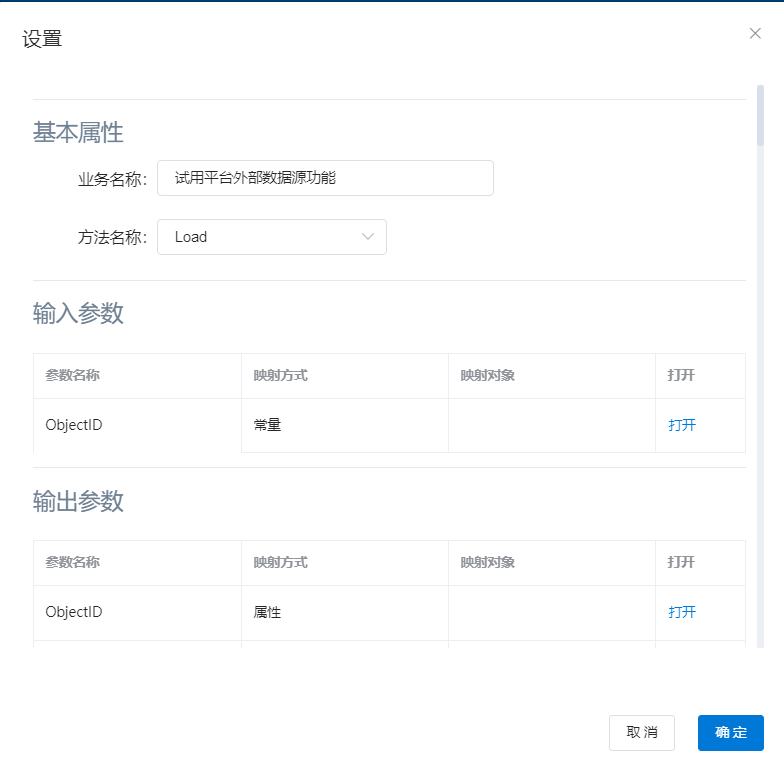
Task: Click empty 映射对象 cell in 输入参数 row
Action: [551, 425]
